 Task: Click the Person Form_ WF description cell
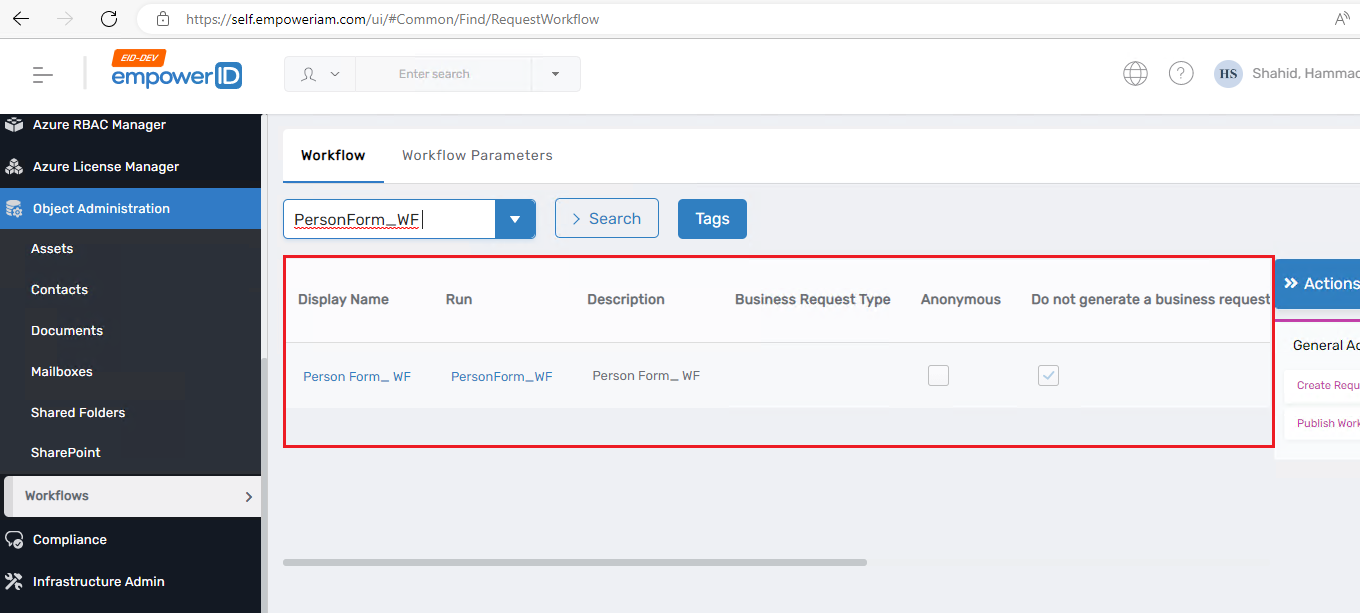(646, 376)
